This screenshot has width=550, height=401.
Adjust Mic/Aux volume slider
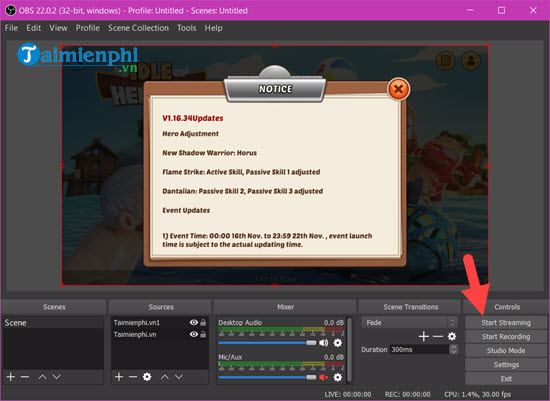click(x=267, y=377)
